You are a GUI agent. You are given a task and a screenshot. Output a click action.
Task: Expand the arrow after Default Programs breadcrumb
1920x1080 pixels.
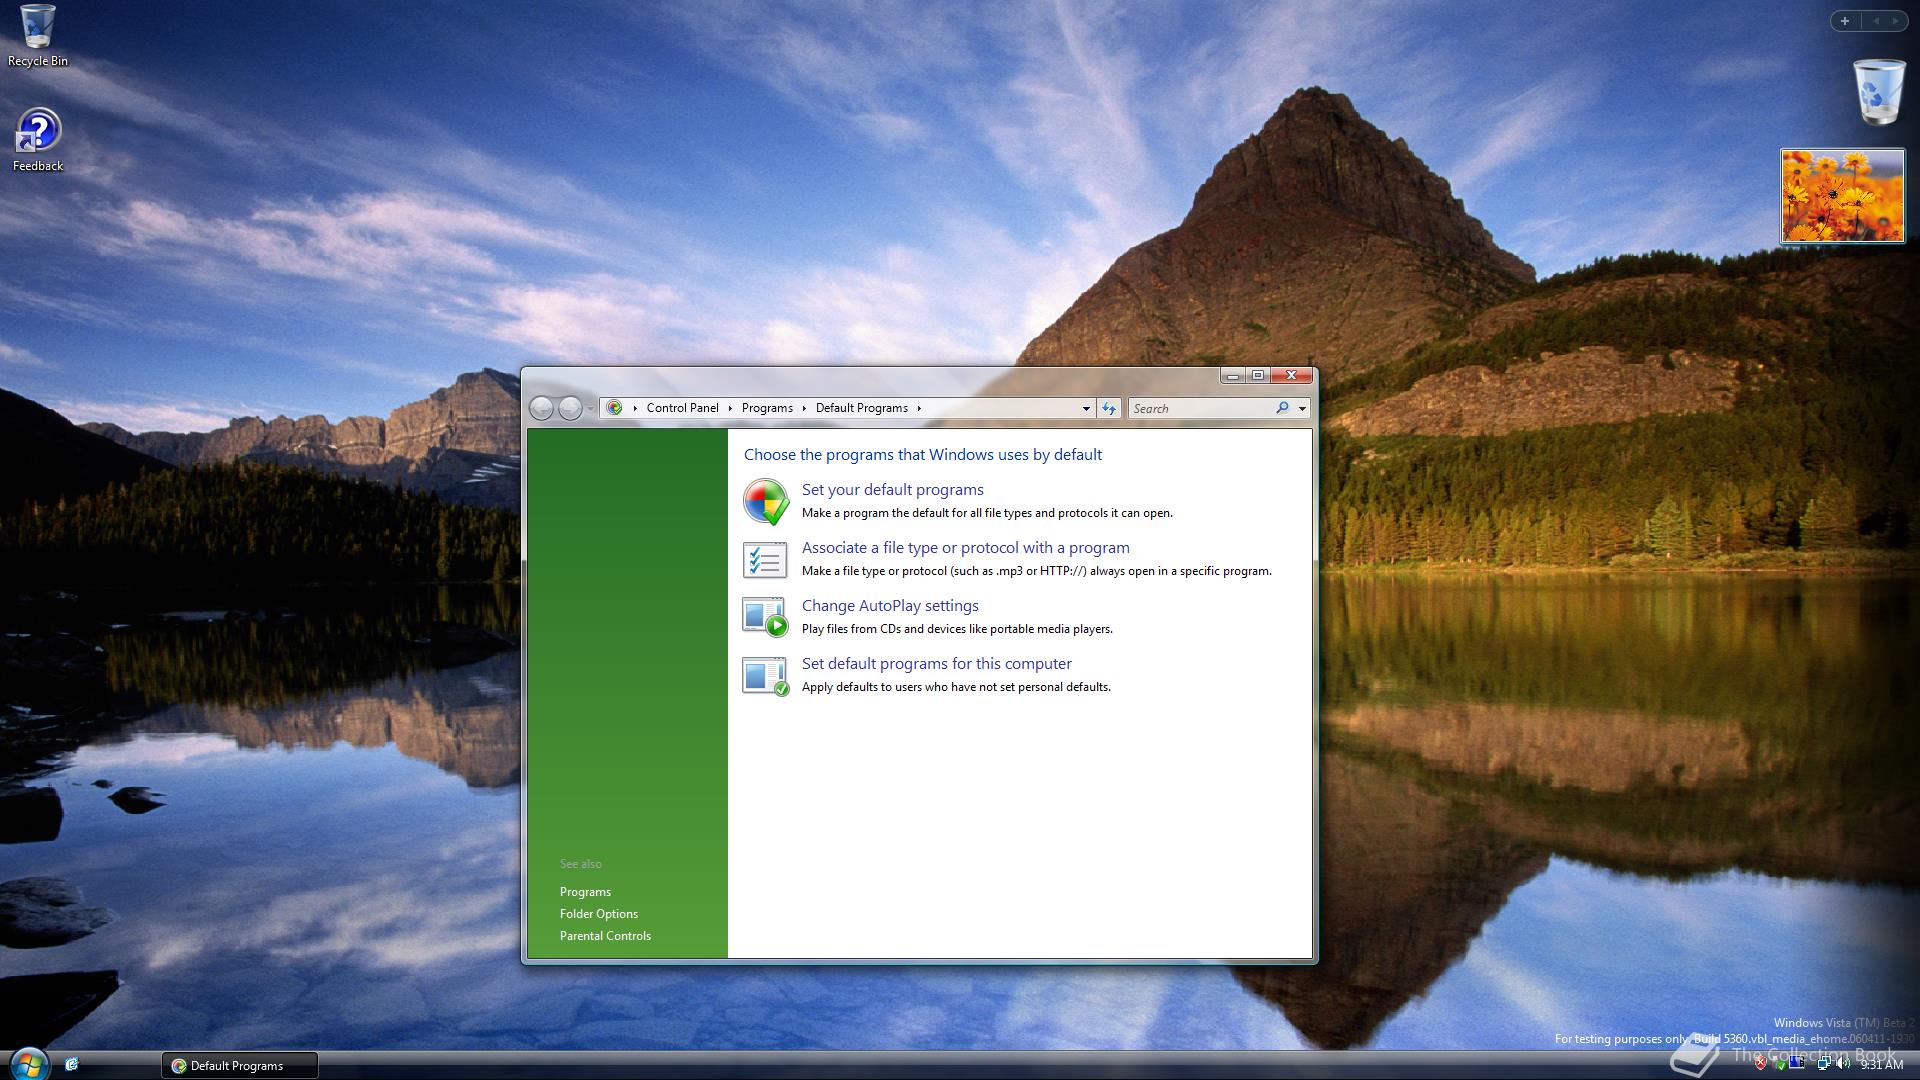(x=919, y=408)
